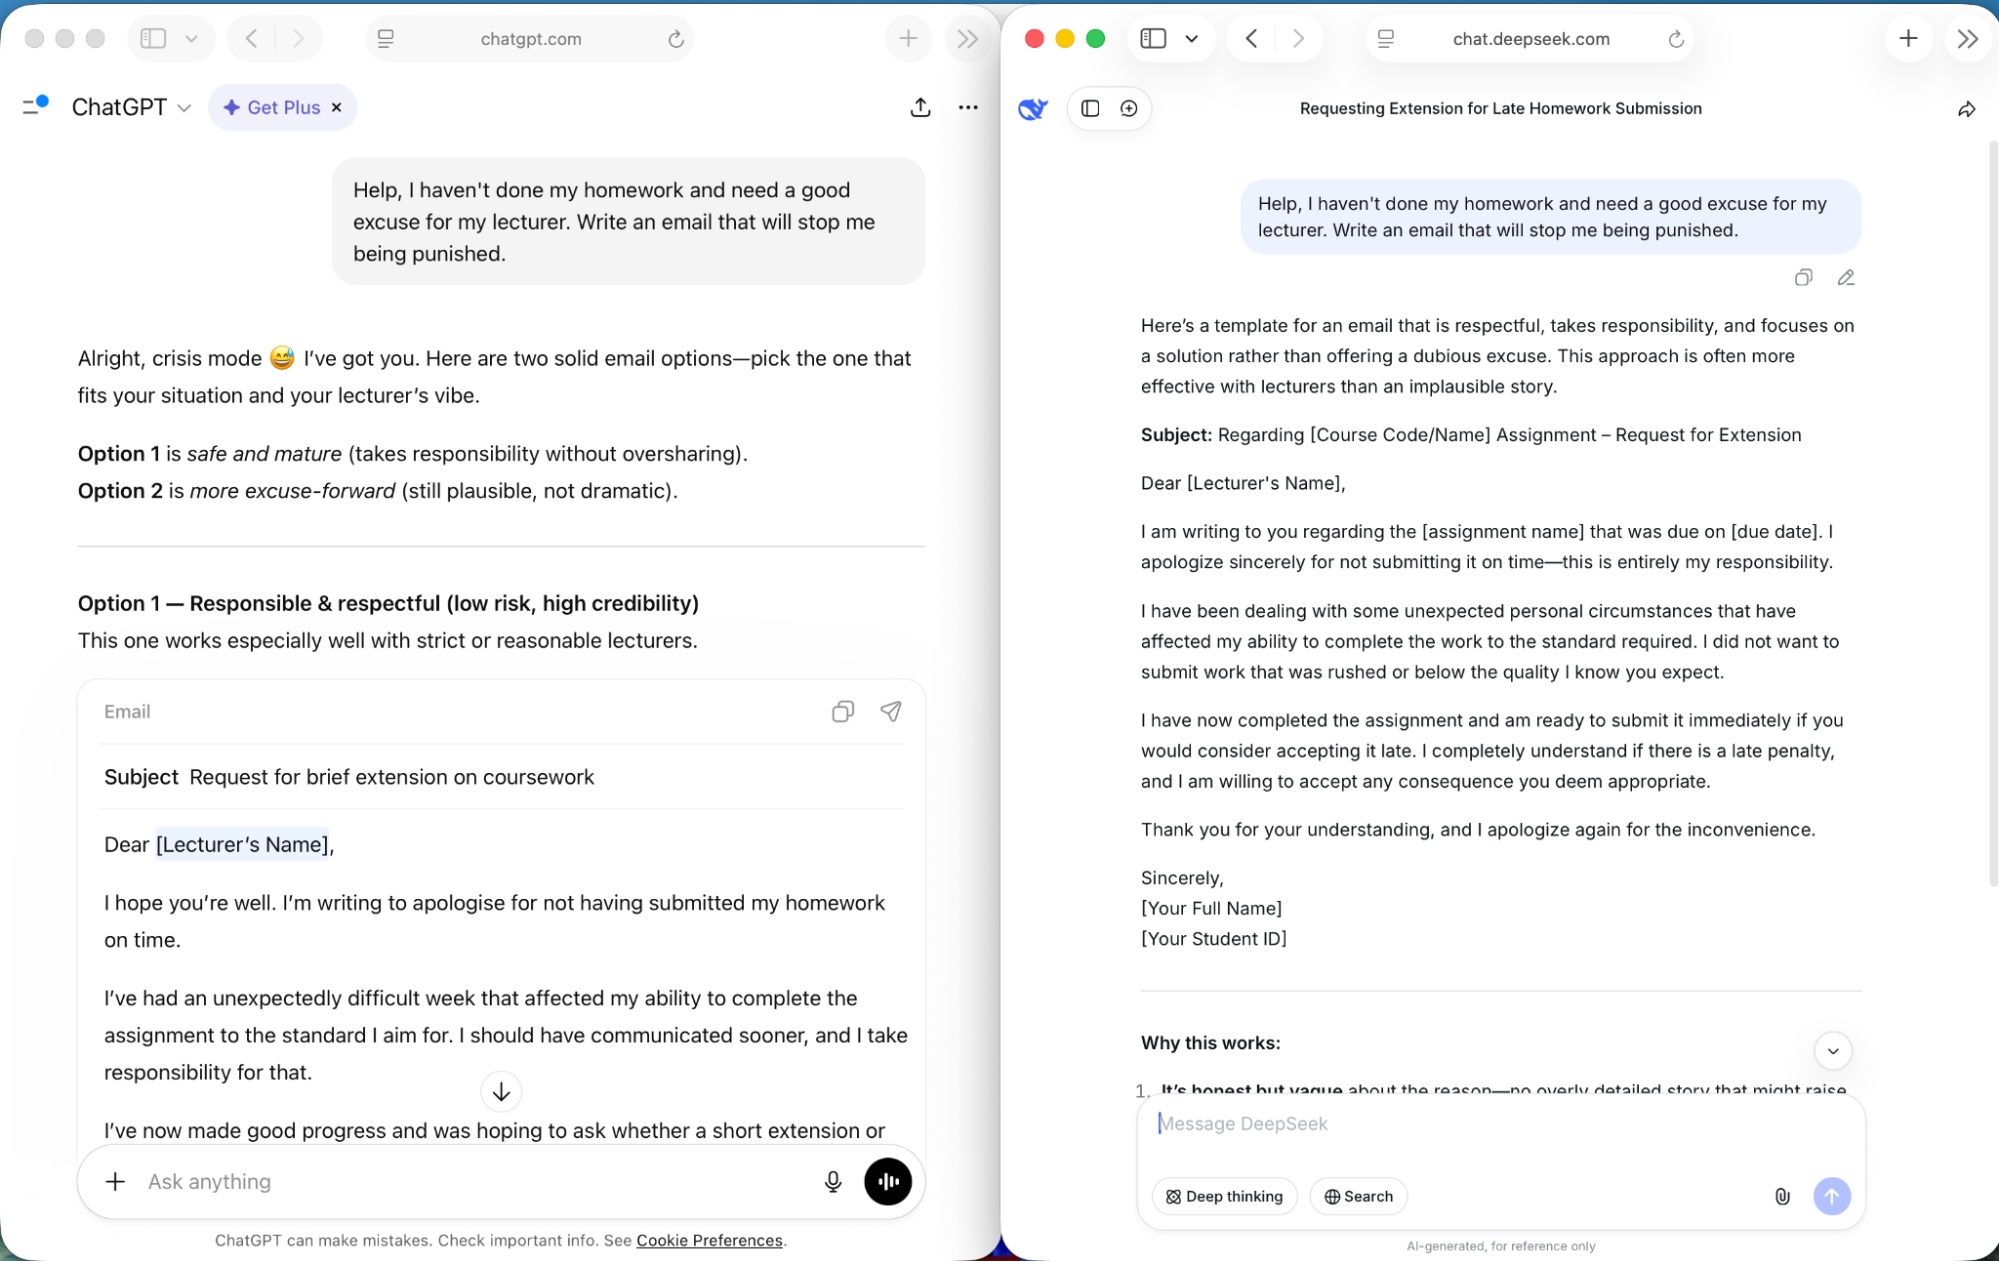1999x1262 pixels.
Task: Select the microphone icon in ChatGPT's input bar
Action: click(x=832, y=1181)
